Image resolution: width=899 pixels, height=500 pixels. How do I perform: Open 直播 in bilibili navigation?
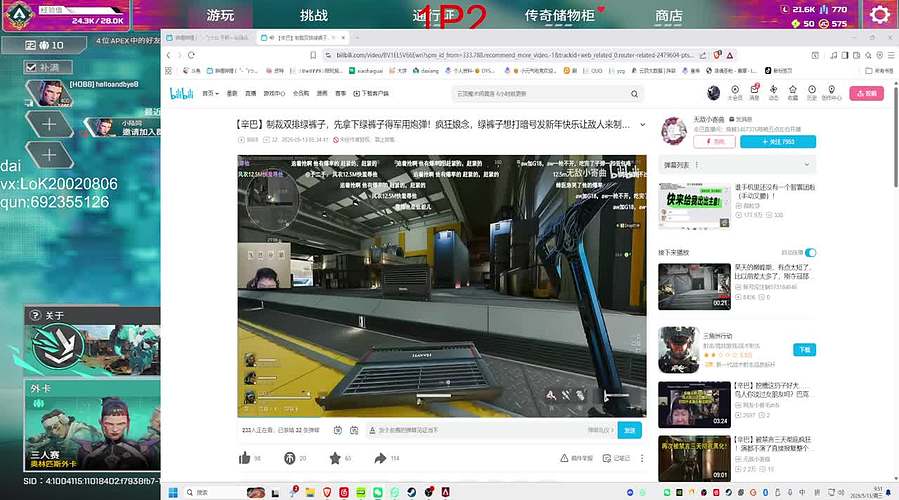coord(251,93)
